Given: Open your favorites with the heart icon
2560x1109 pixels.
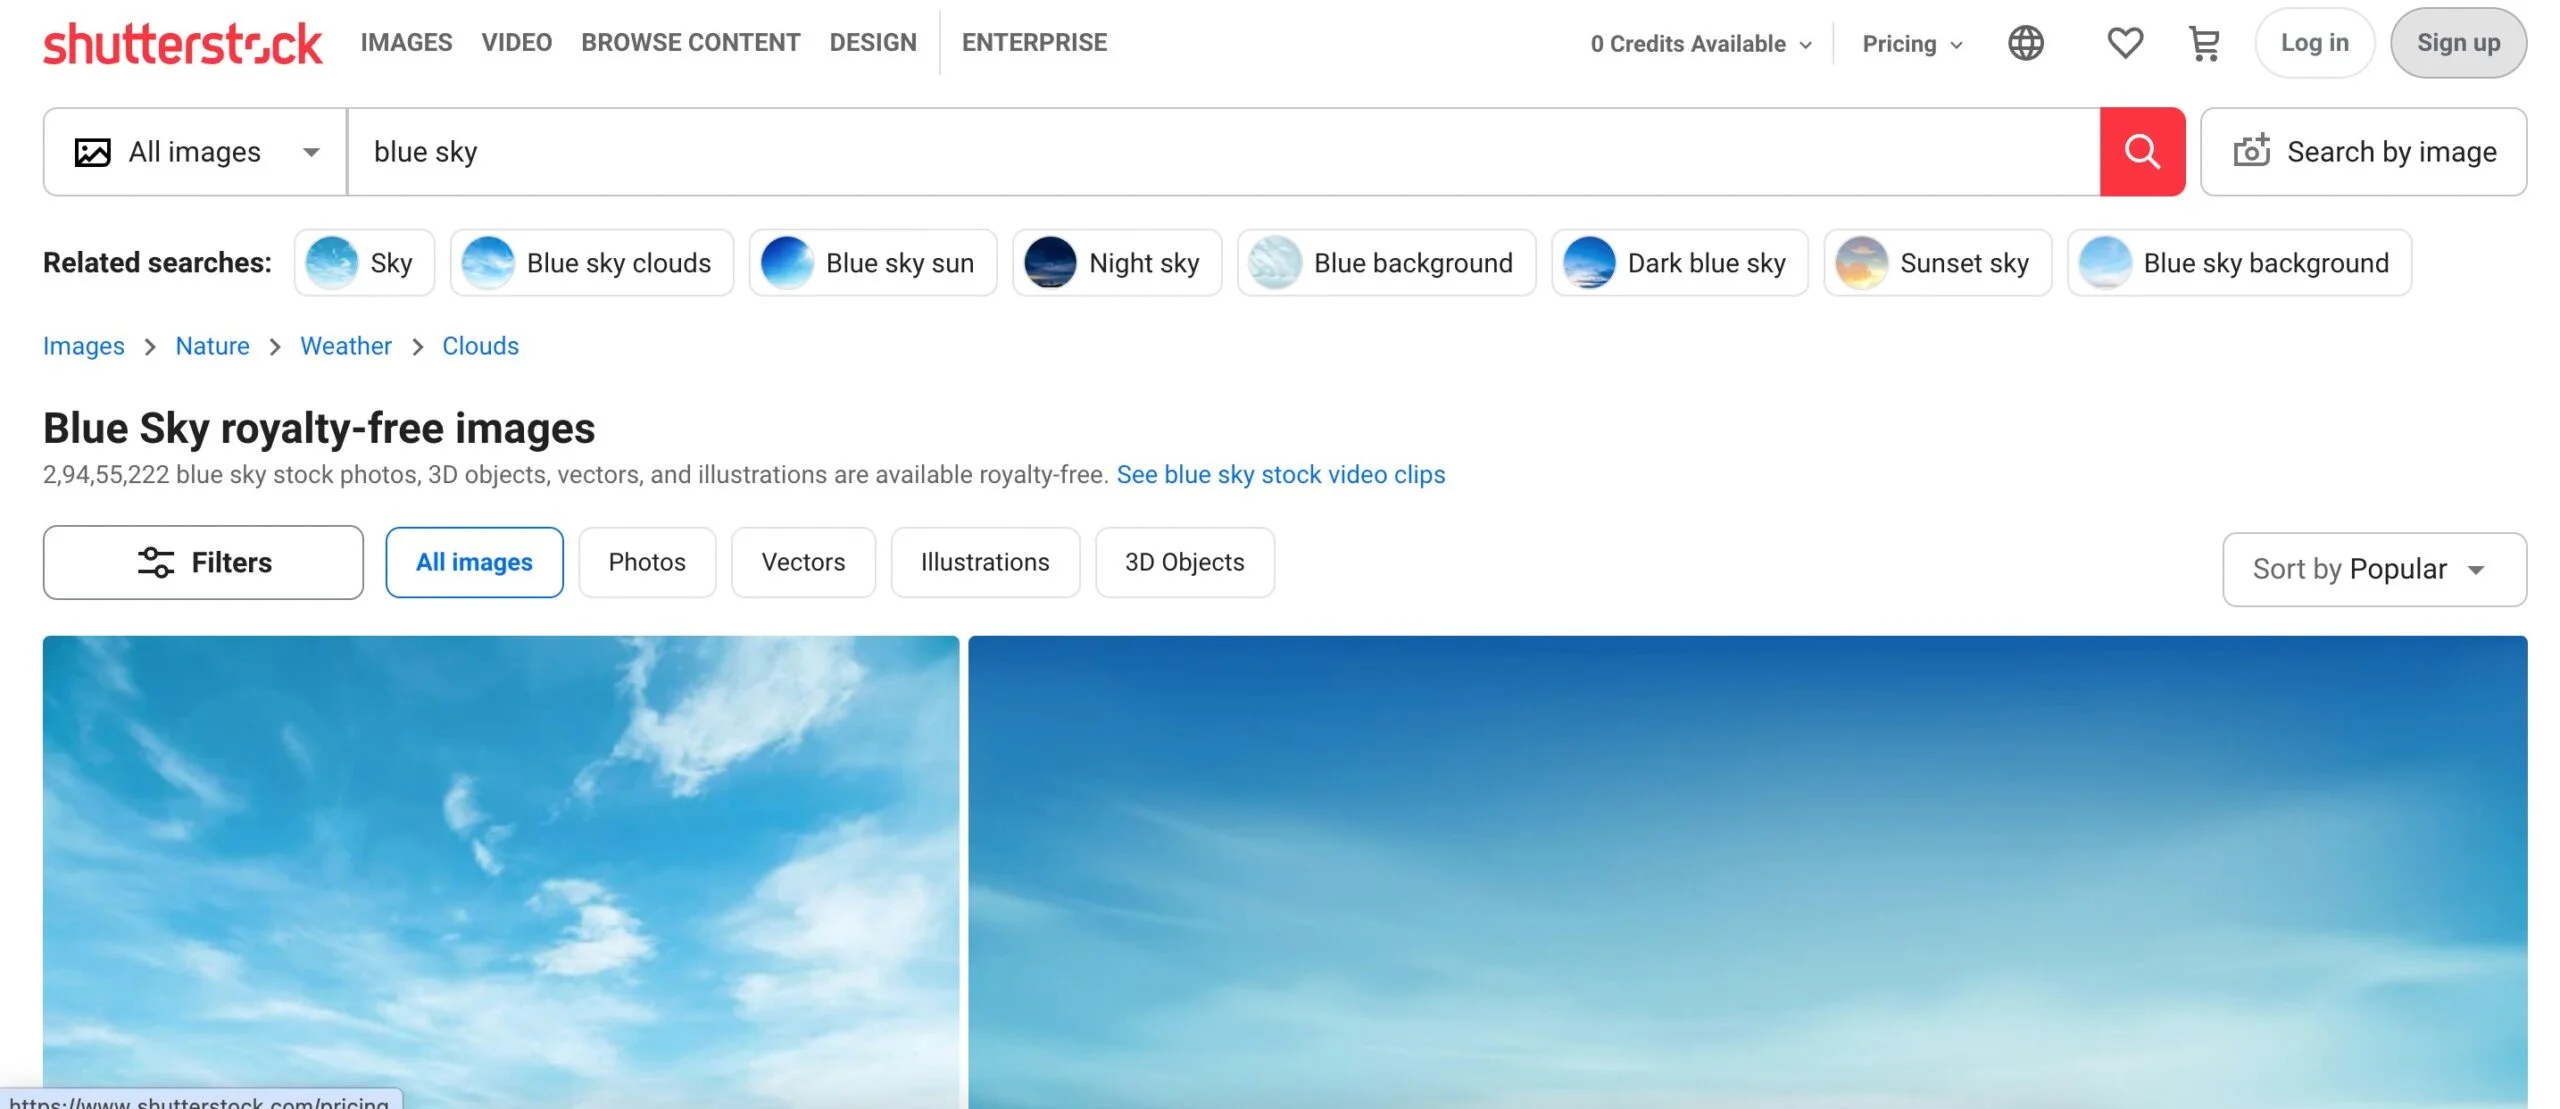Looking at the screenshot, I should pyautogui.click(x=2124, y=42).
